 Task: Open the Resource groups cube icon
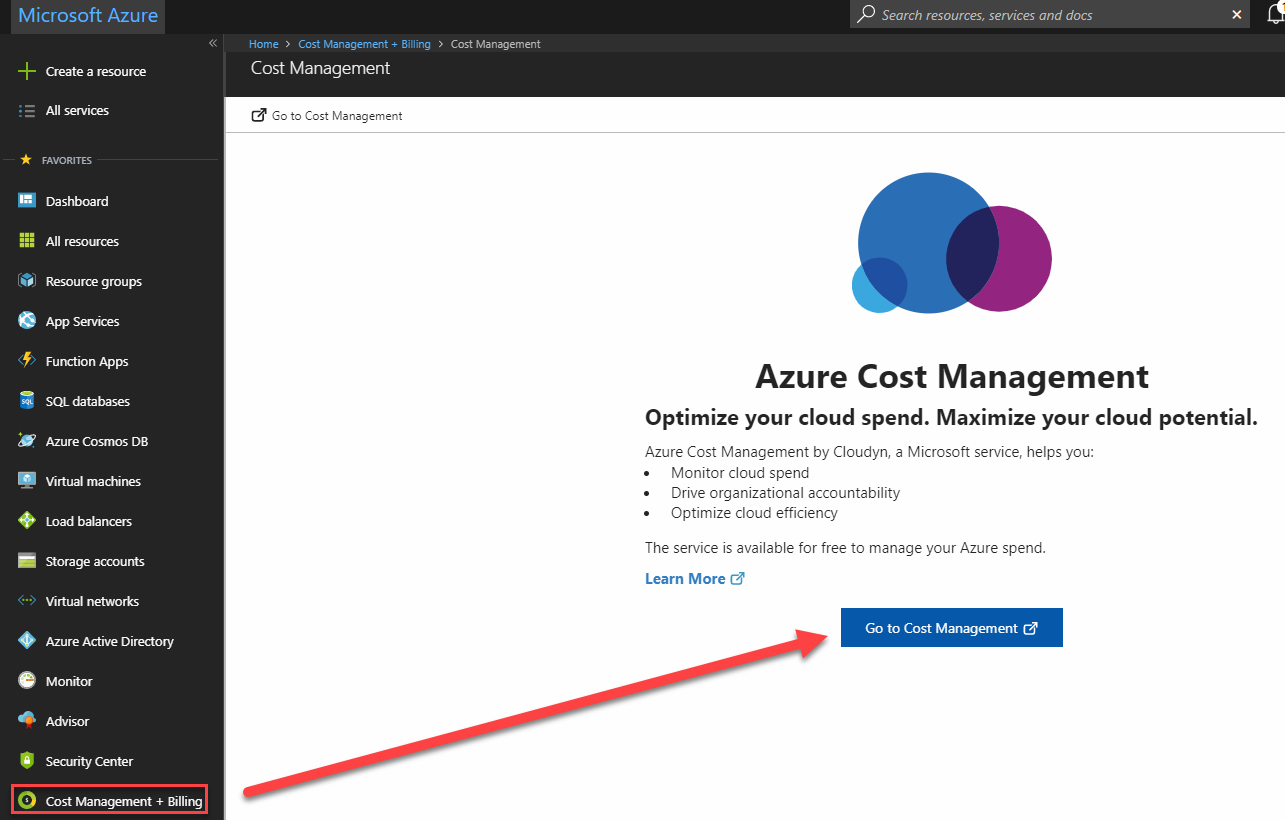(27, 281)
